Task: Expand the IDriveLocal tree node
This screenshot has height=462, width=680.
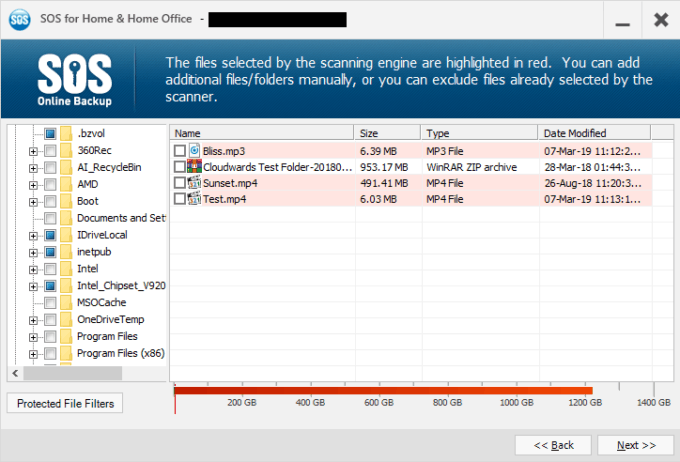Action: pos(33,236)
